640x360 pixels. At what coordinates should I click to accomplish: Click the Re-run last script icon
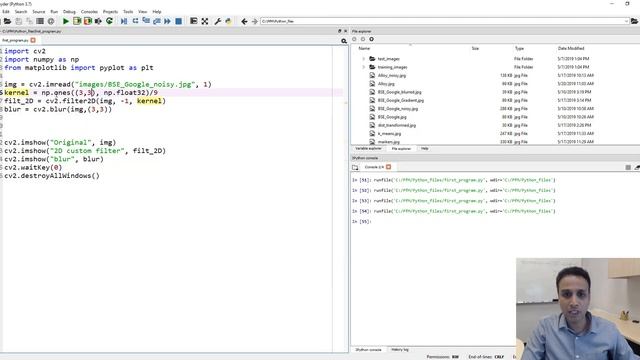[x=109, y=21]
